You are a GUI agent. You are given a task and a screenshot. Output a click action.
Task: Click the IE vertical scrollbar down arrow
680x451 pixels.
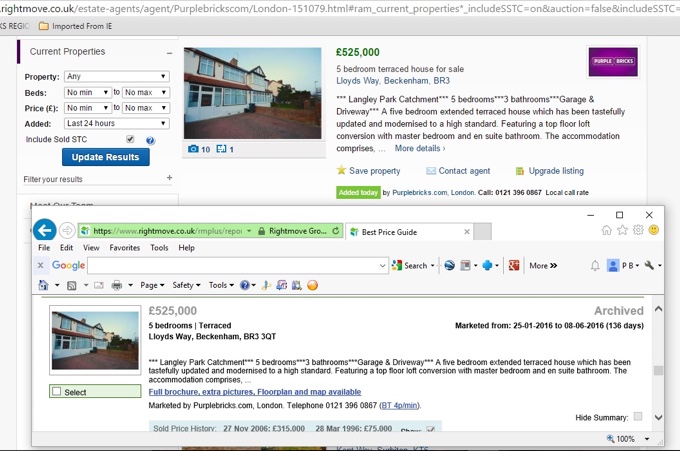click(x=658, y=418)
